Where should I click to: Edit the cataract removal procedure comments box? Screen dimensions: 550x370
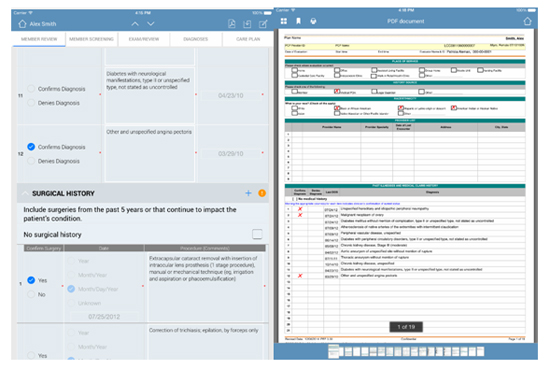coord(205,287)
